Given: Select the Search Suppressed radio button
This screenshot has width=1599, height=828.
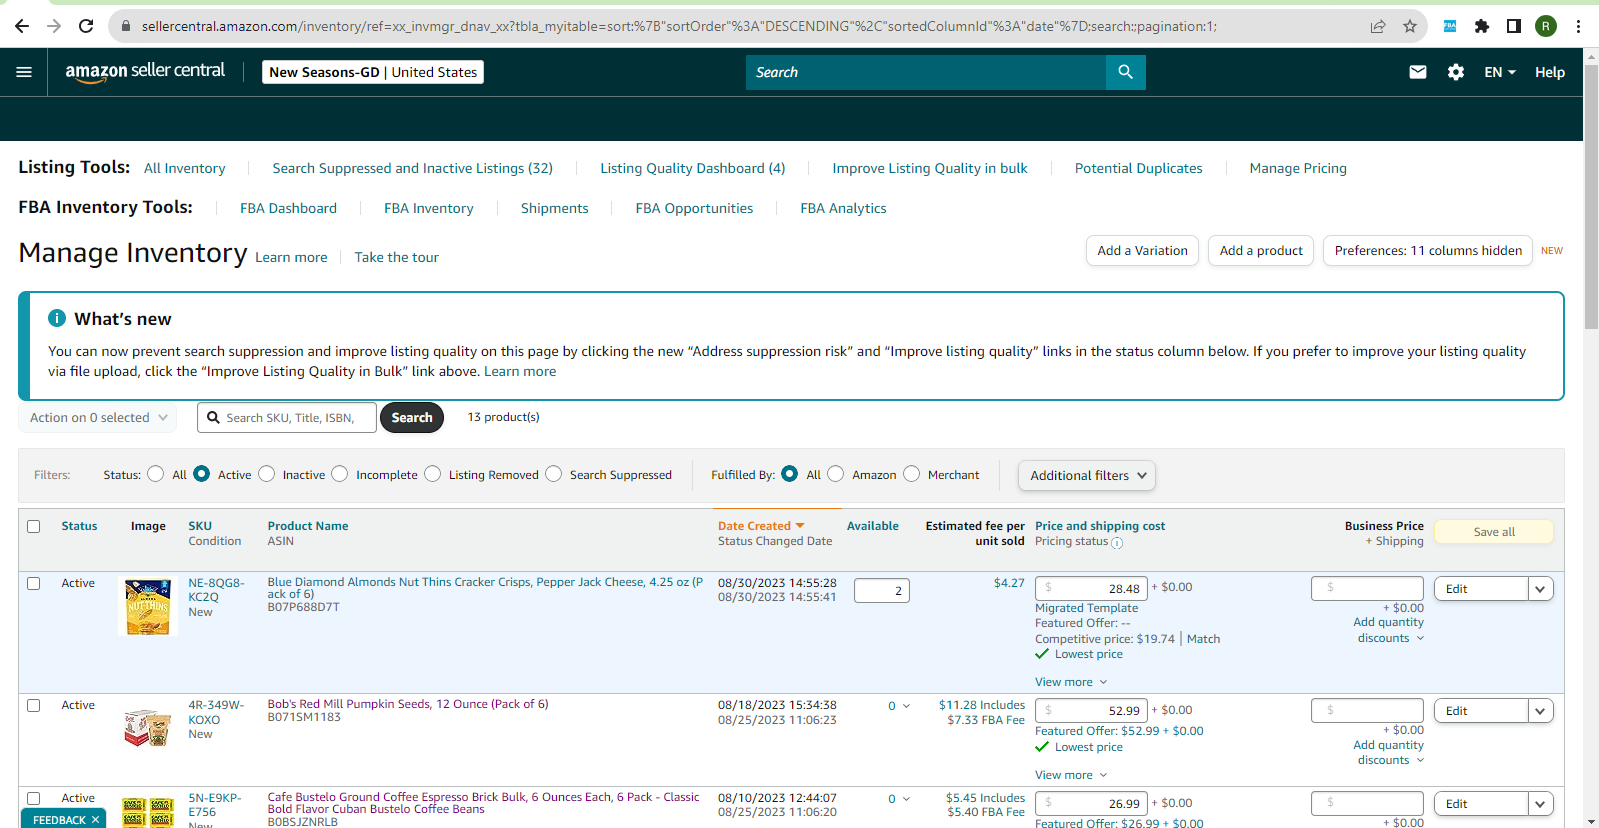Looking at the screenshot, I should [553, 474].
